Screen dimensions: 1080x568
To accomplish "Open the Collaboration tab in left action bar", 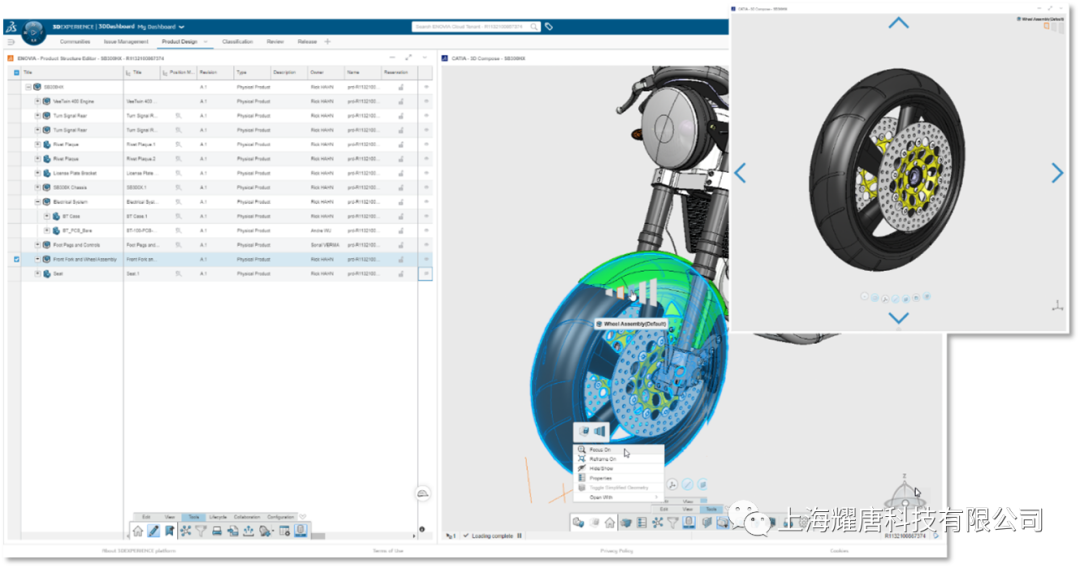I will [247, 517].
